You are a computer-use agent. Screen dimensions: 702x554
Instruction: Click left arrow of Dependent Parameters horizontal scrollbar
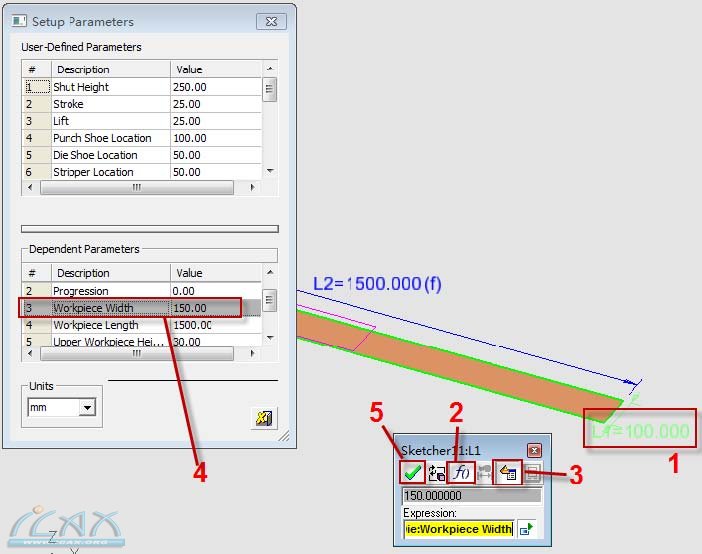30,353
